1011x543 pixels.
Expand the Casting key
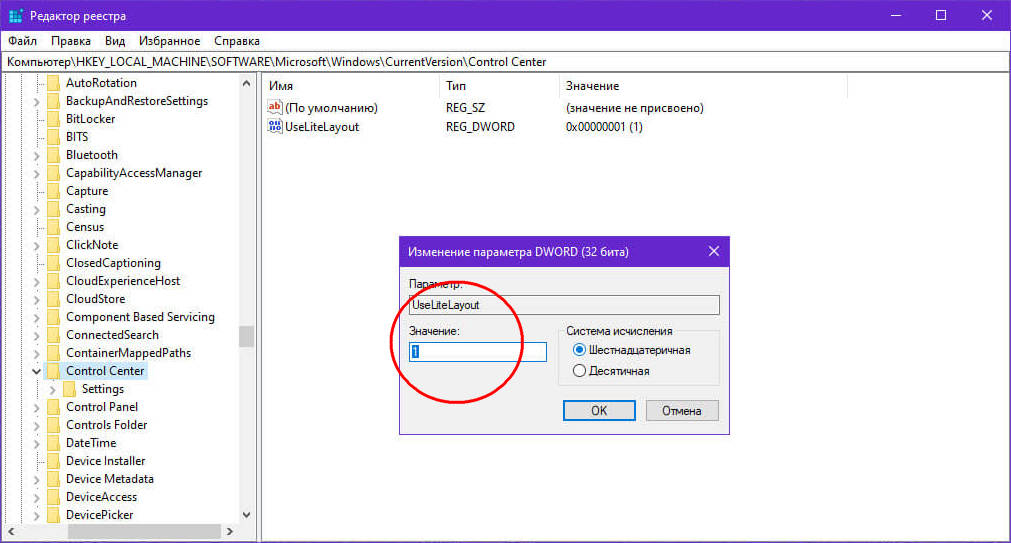pos(37,210)
